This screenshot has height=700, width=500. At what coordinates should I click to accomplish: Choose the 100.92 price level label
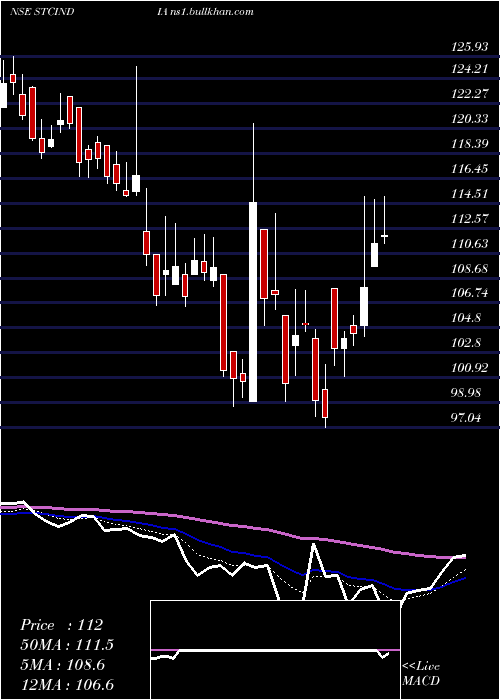469,368
